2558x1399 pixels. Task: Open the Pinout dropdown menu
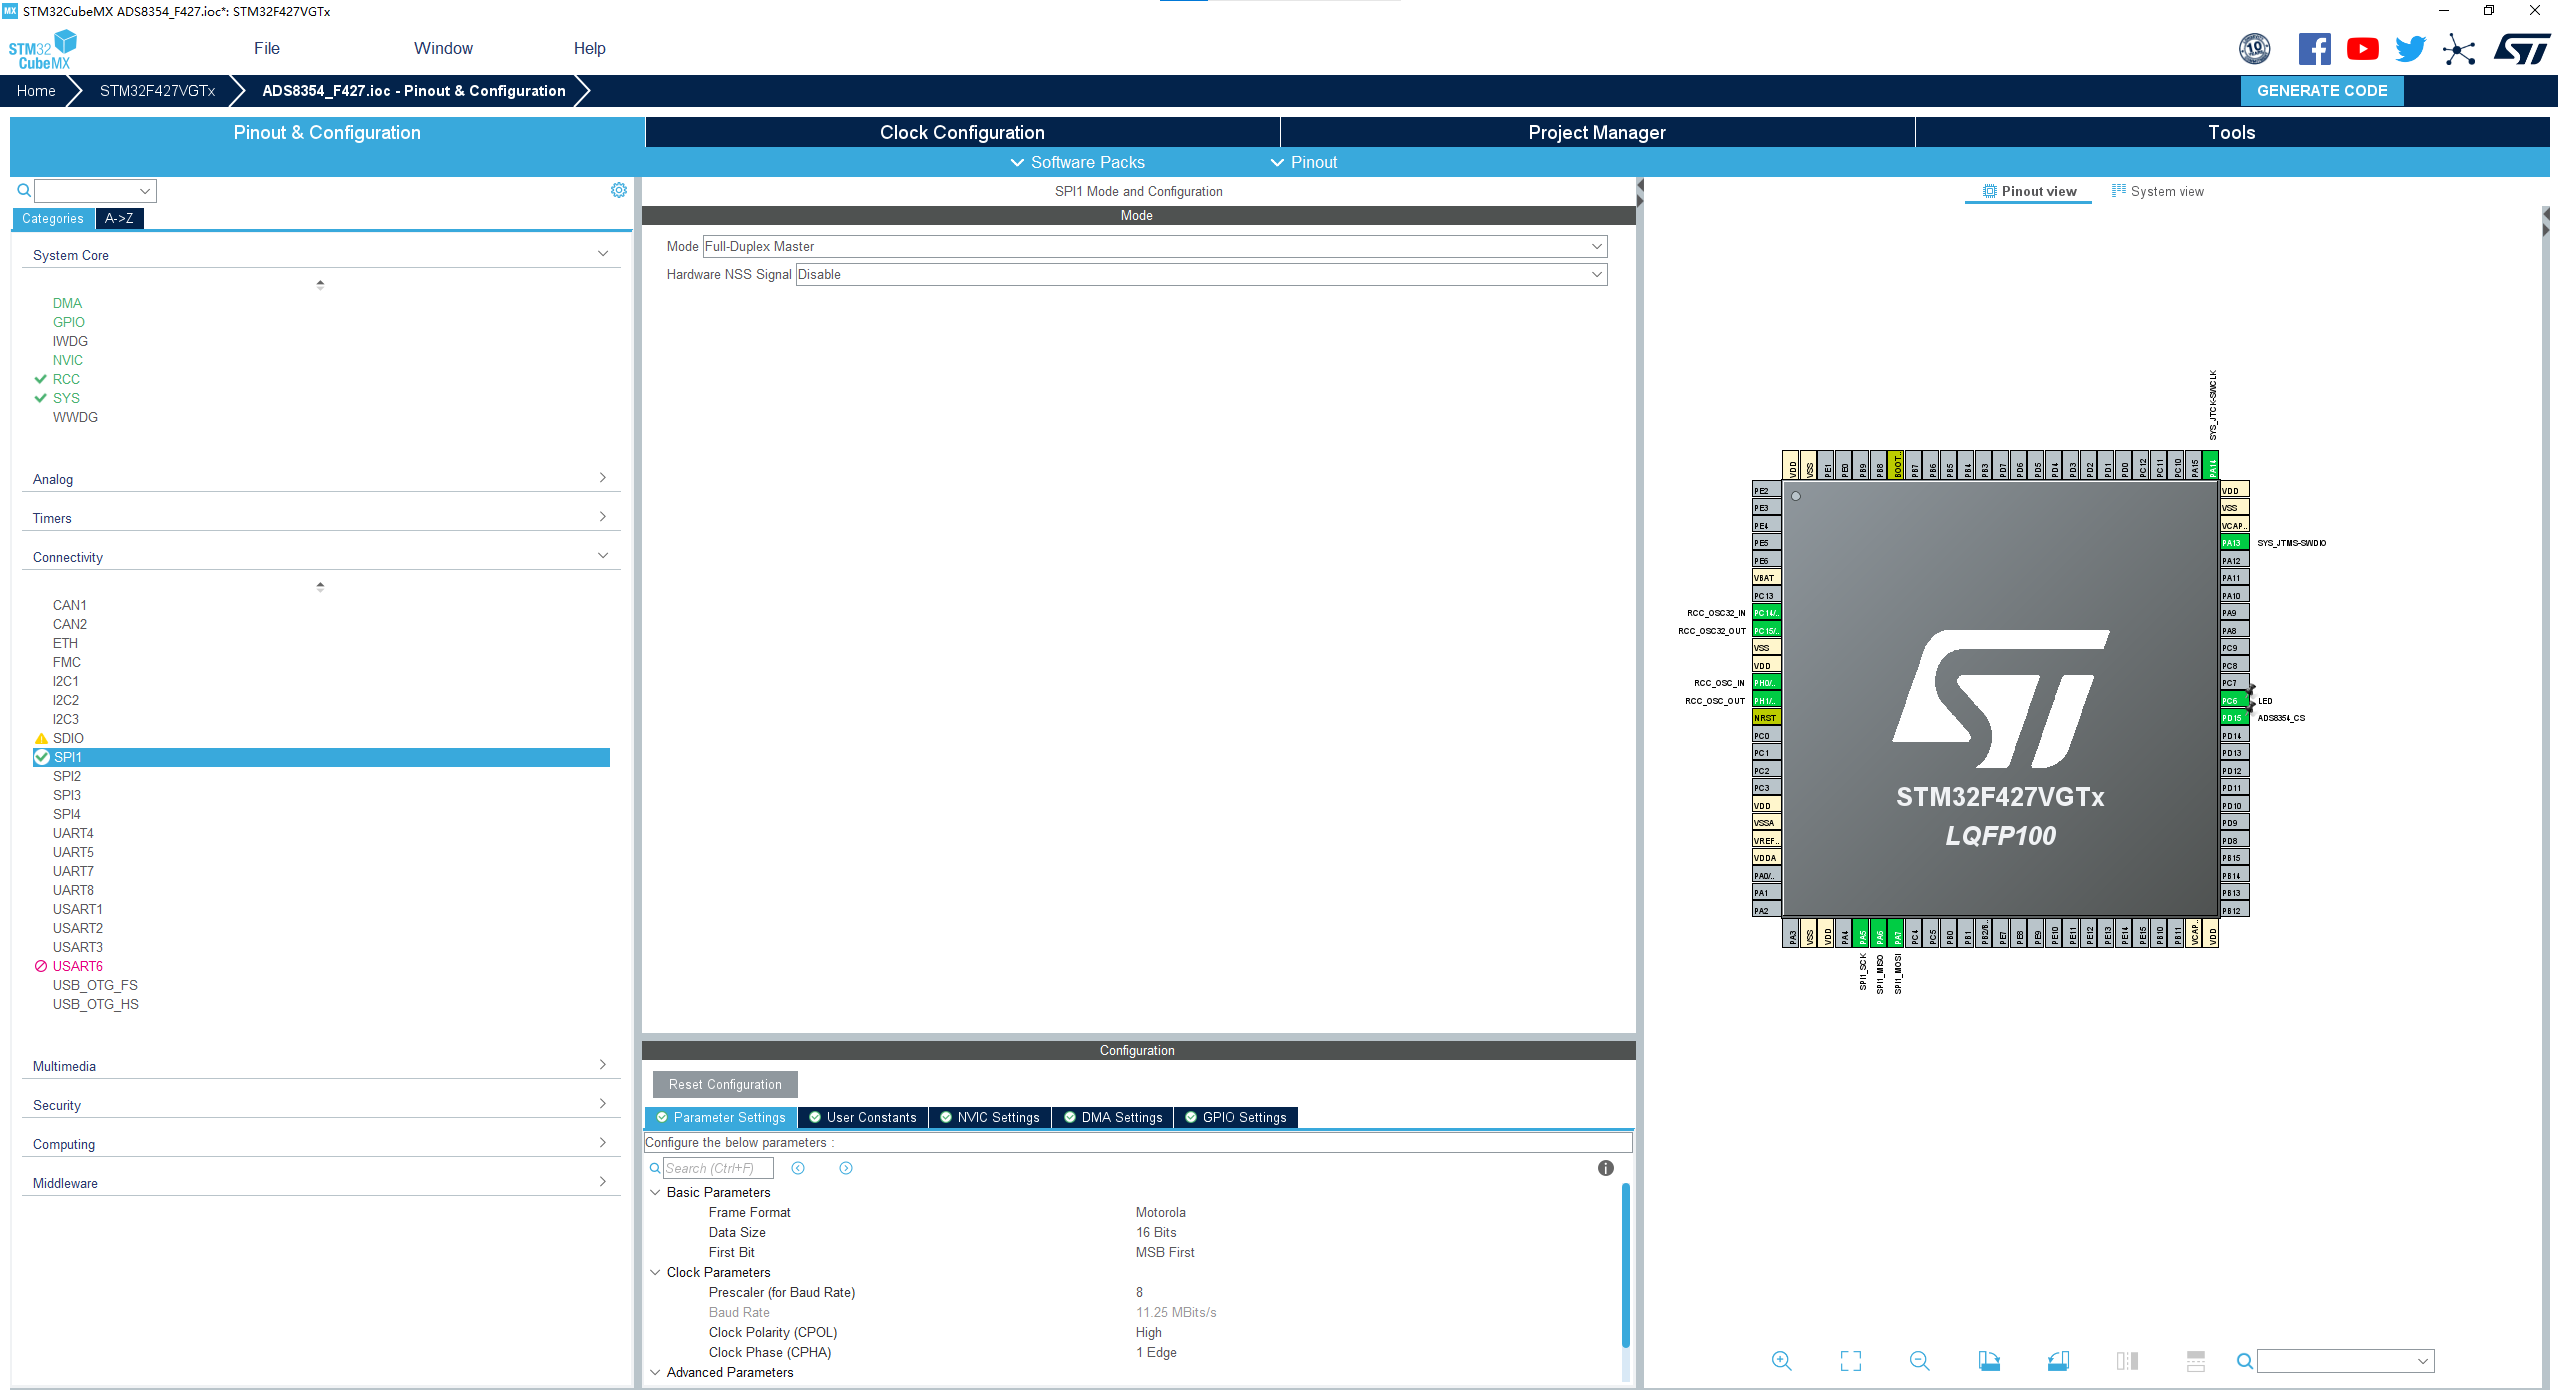1303,162
